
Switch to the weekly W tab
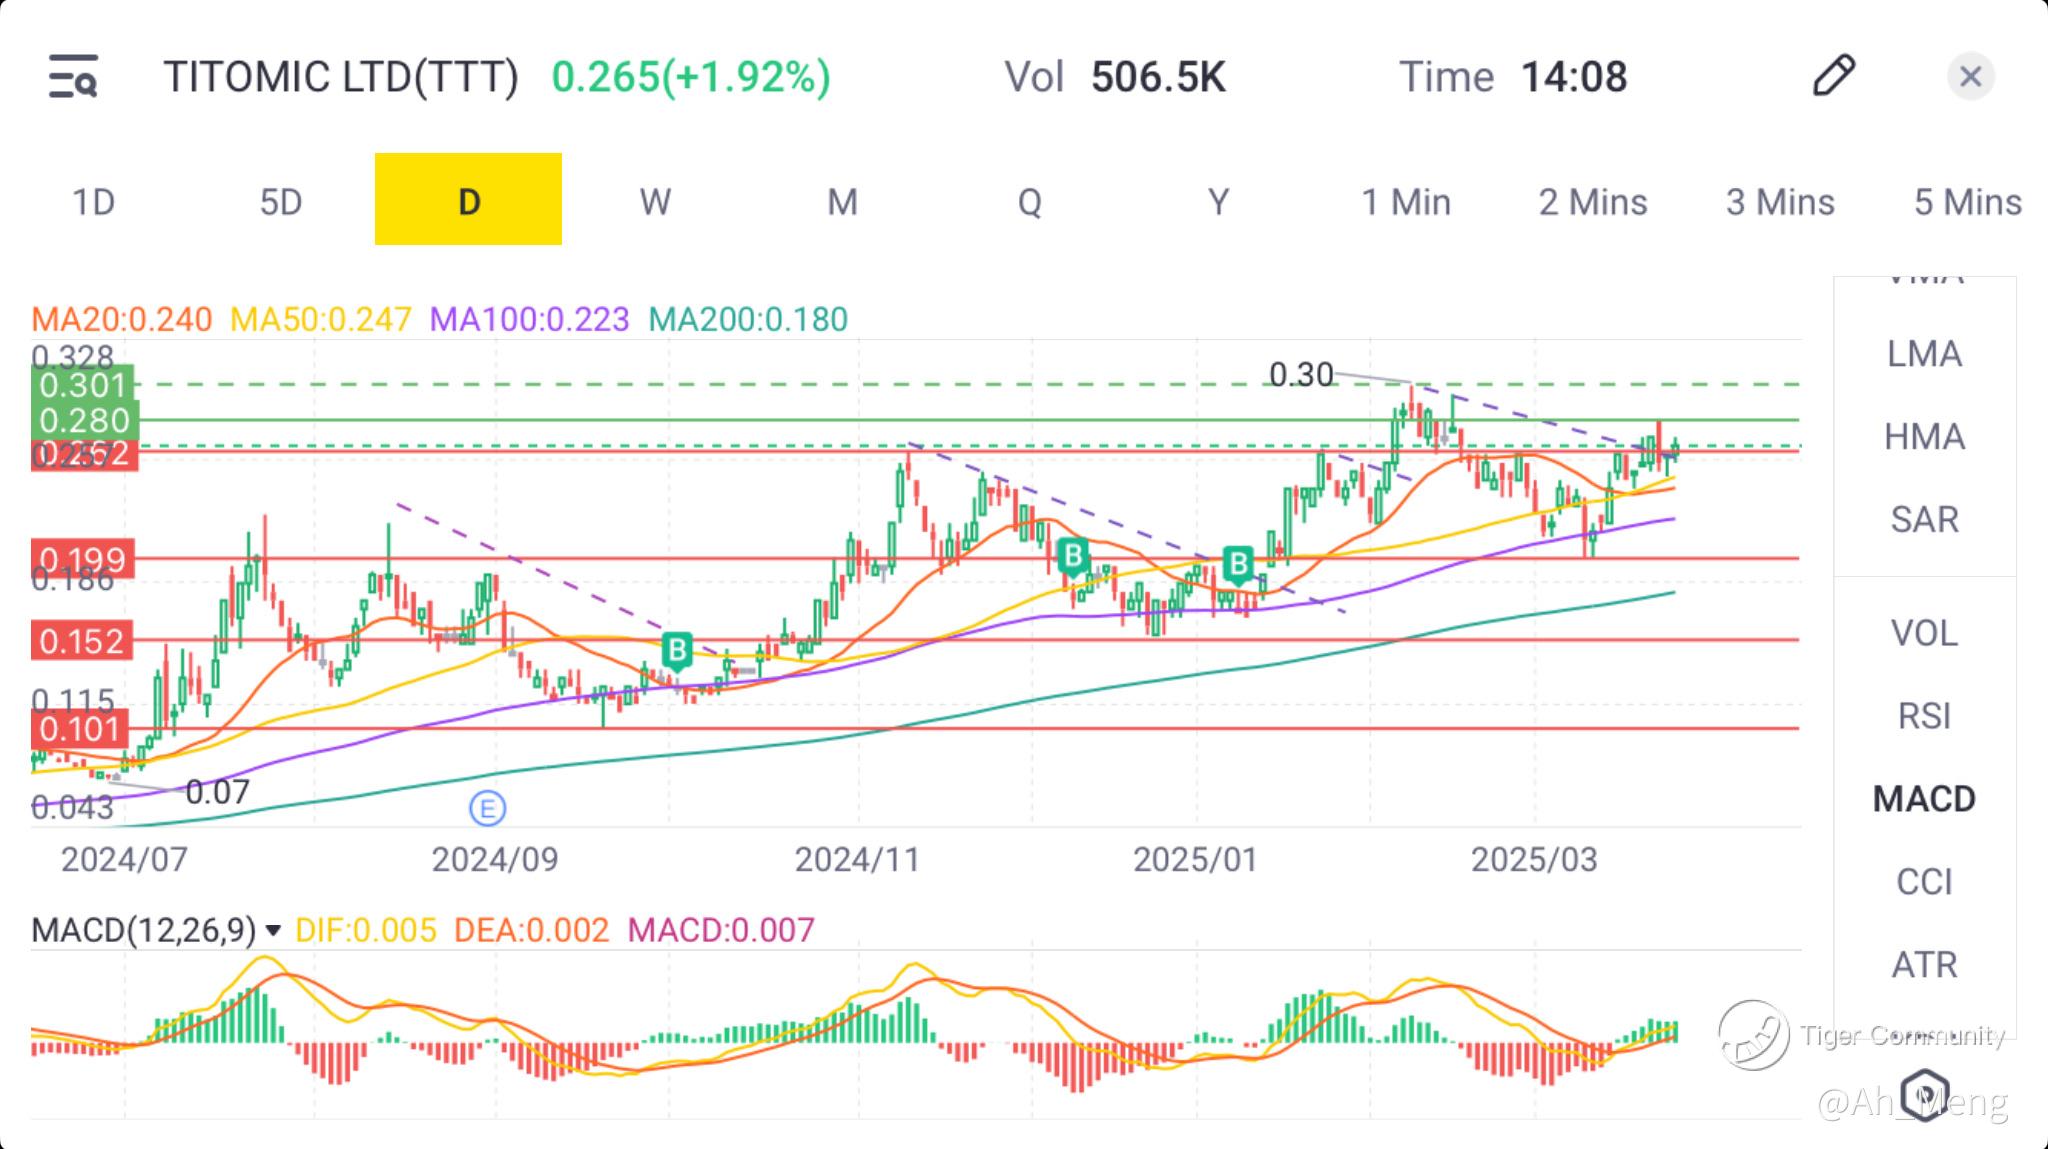[x=655, y=201]
